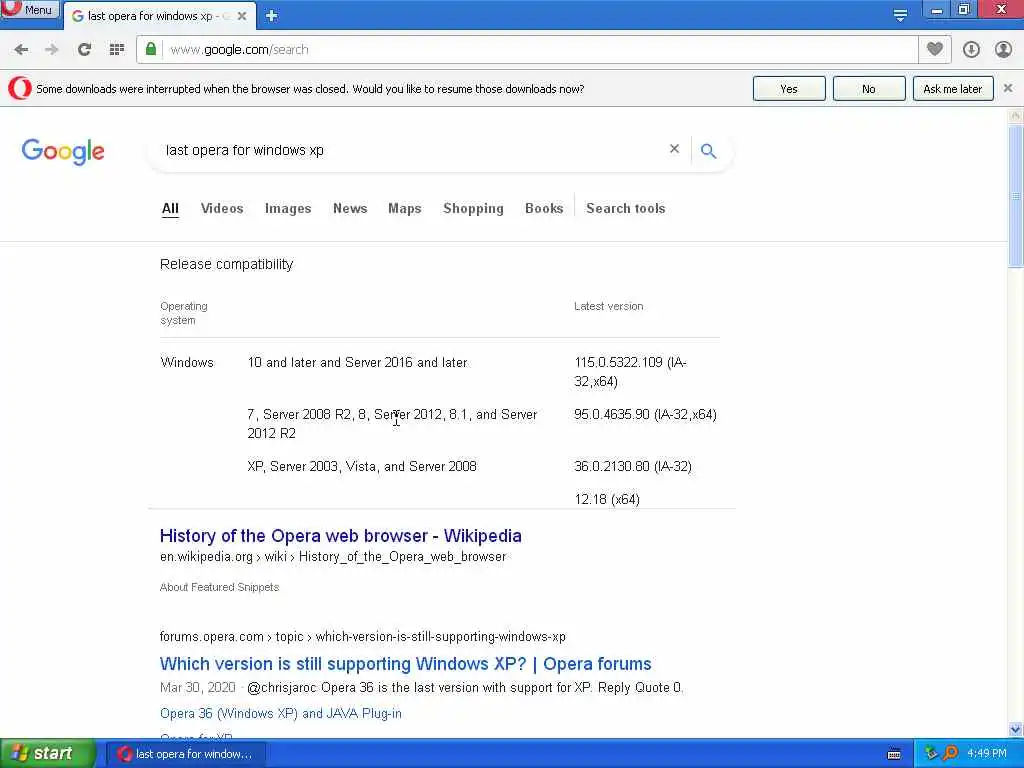Open the Opera account profile icon
Image resolution: width=1024 pixels, height=768 pixels.
click(1003, 50)
